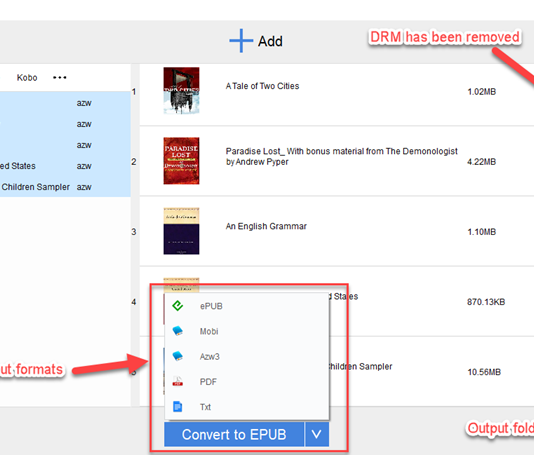This screenshot has width=534, height=455.
Task: Click the Convert to EPUB button
Action: tap(234, 434)
